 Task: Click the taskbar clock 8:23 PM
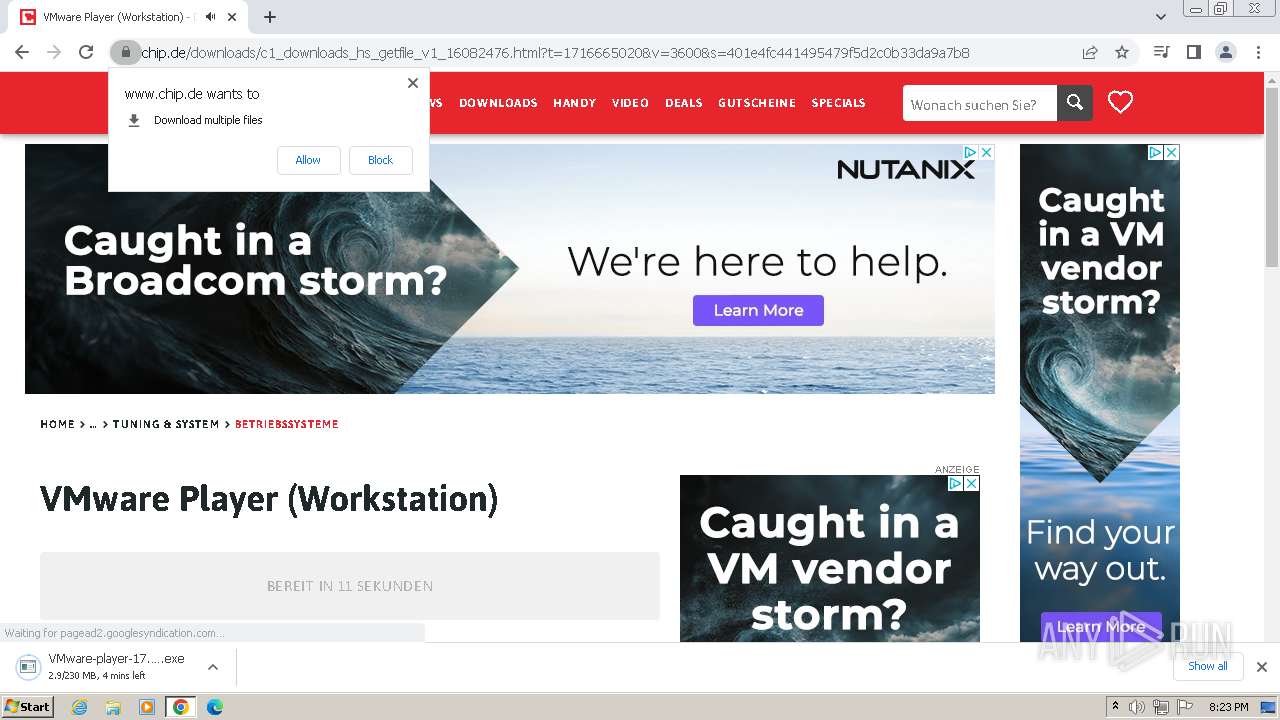[x=1228, y=707]
